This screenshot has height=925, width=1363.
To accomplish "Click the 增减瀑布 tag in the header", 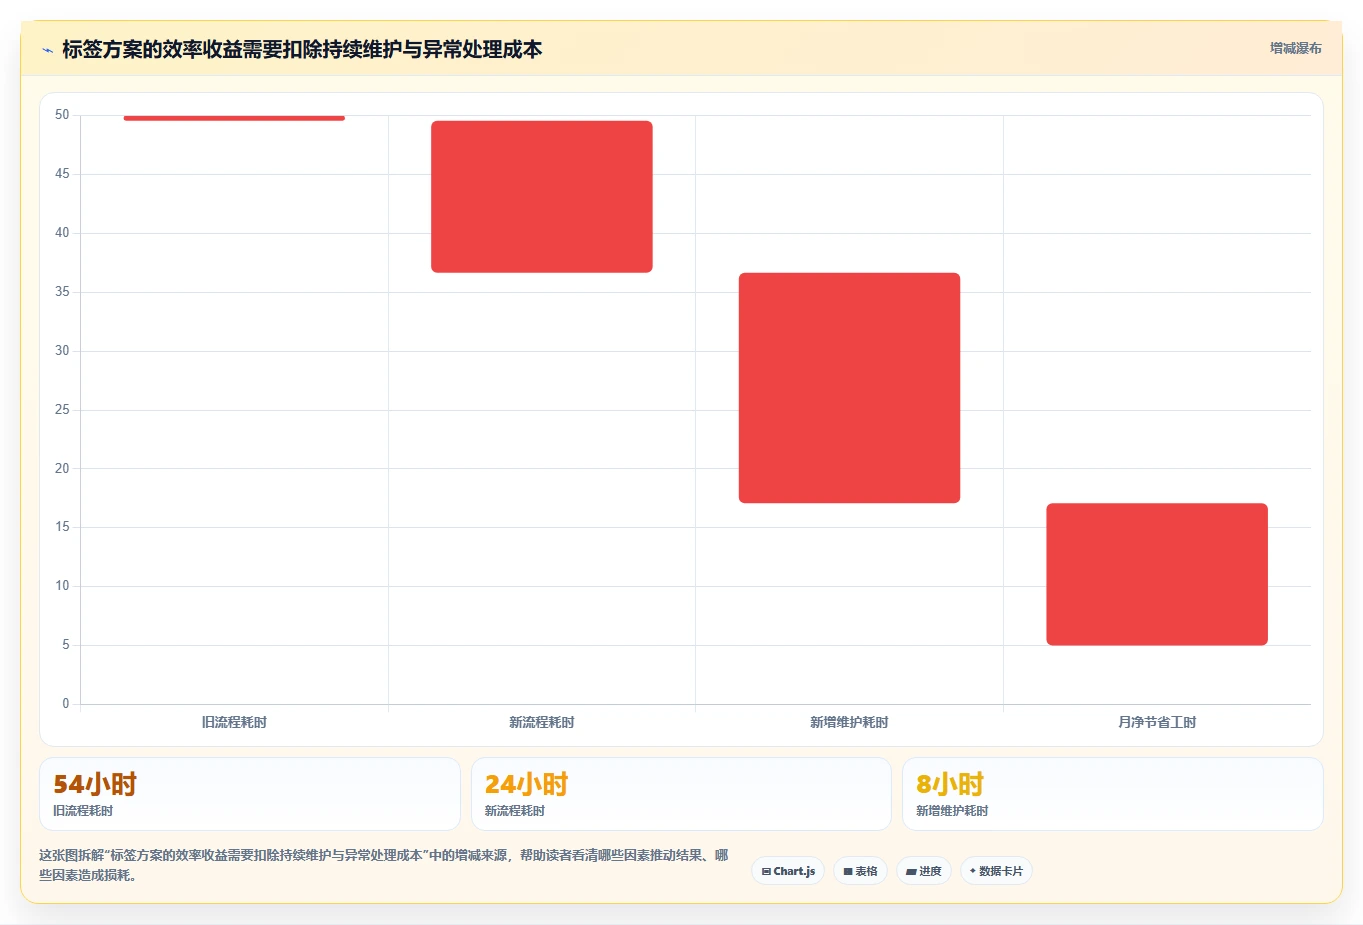I will point(1295,48).
